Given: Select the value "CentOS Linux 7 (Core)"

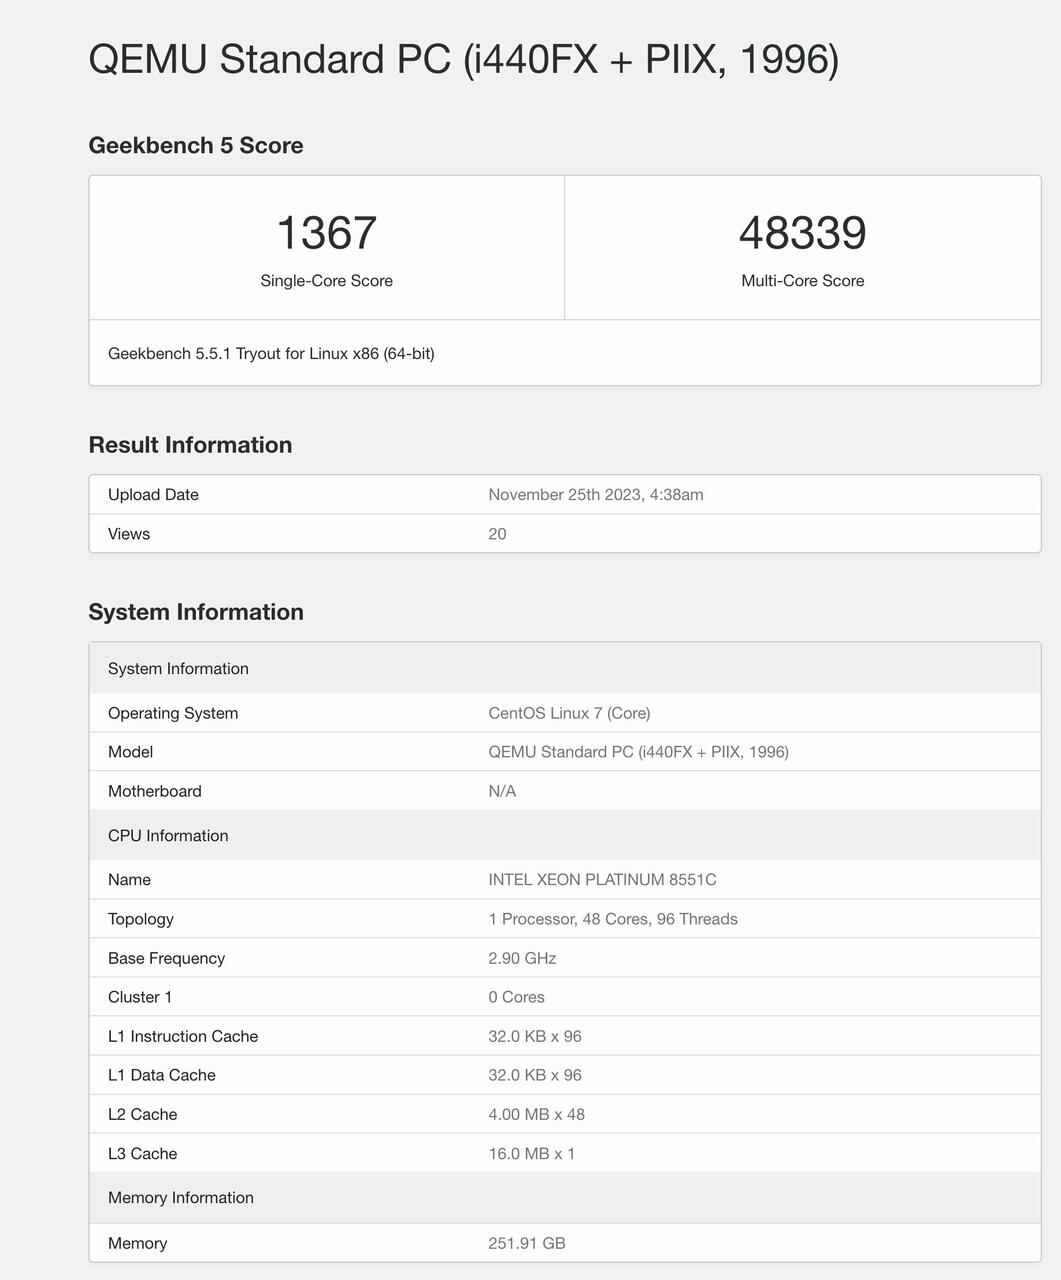Looking at the screenshot, I should tap(569, 713).
